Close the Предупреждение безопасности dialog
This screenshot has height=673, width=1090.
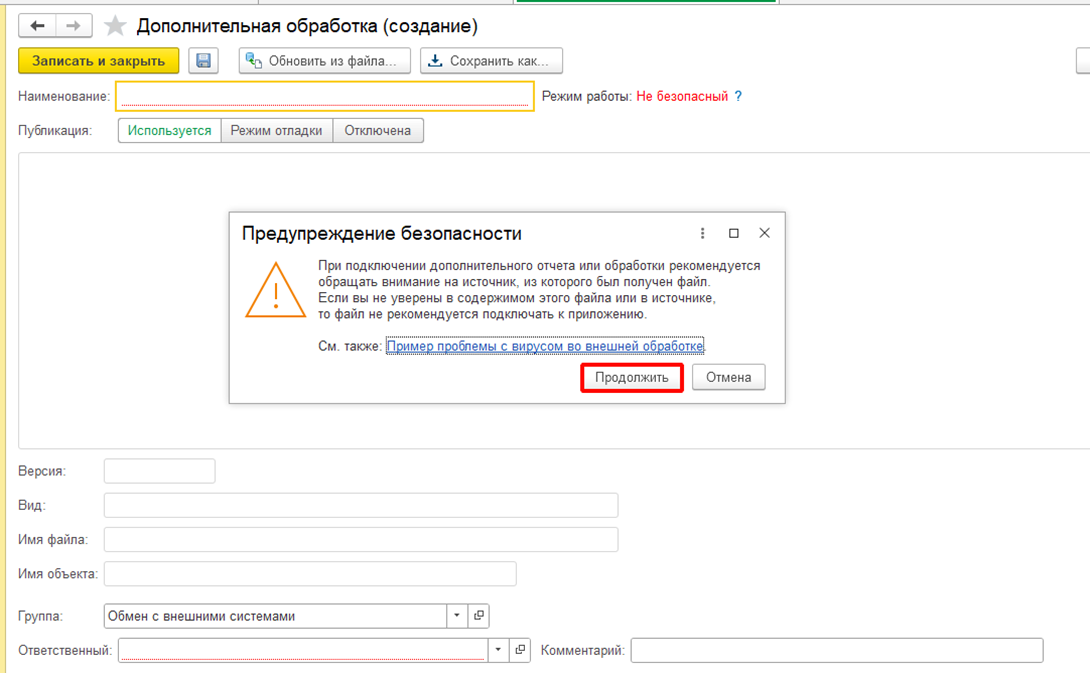pos(764,233)
